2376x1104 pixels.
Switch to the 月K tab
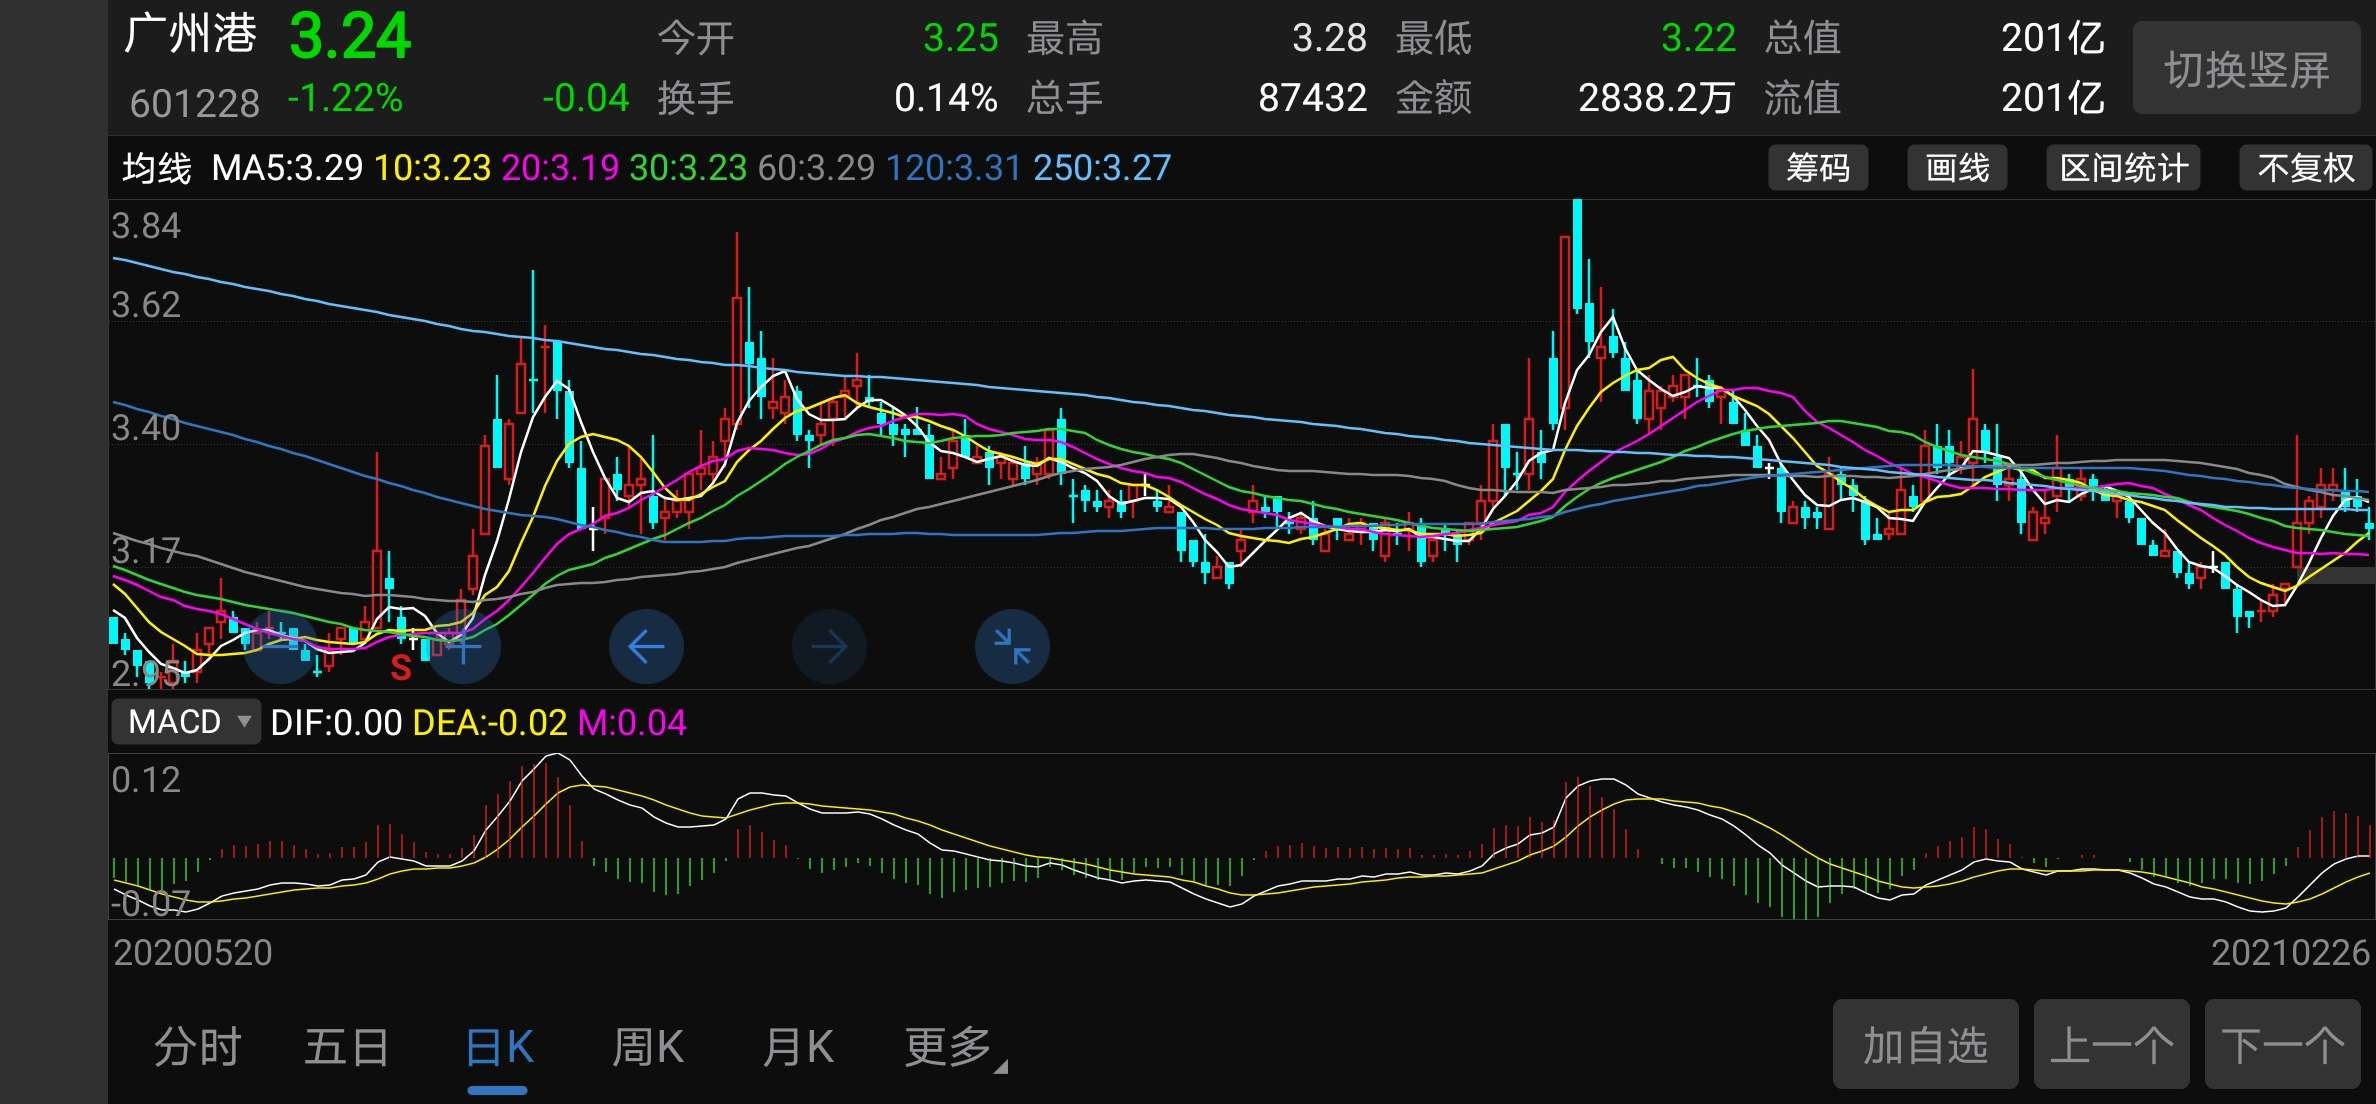(x=798, y=1048)
